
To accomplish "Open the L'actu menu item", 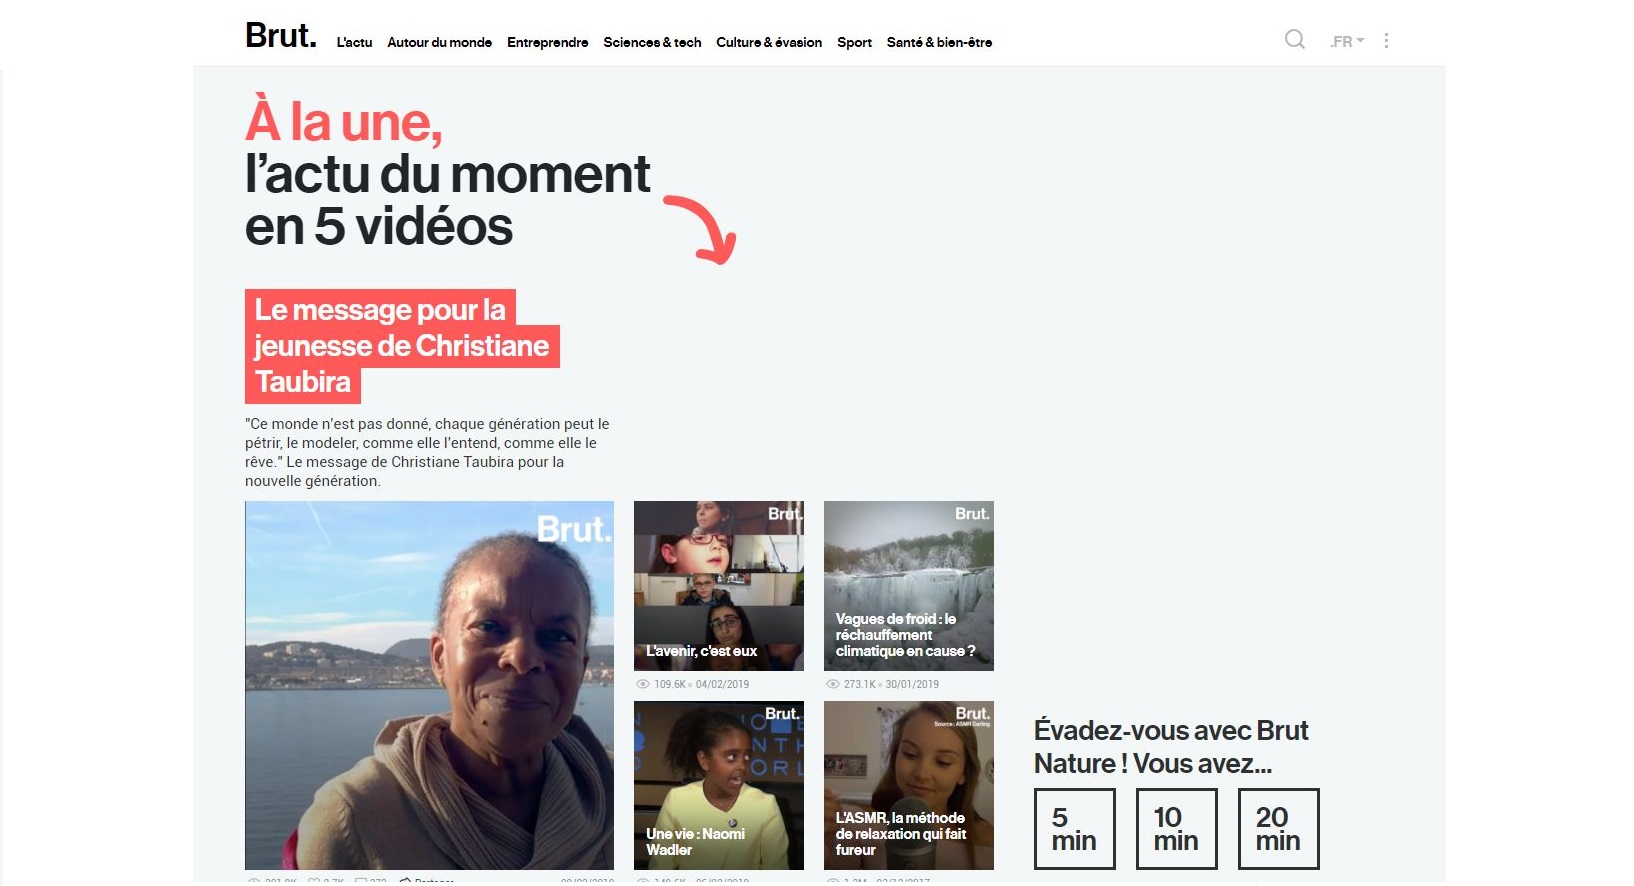I will click(x=354, y=42).
